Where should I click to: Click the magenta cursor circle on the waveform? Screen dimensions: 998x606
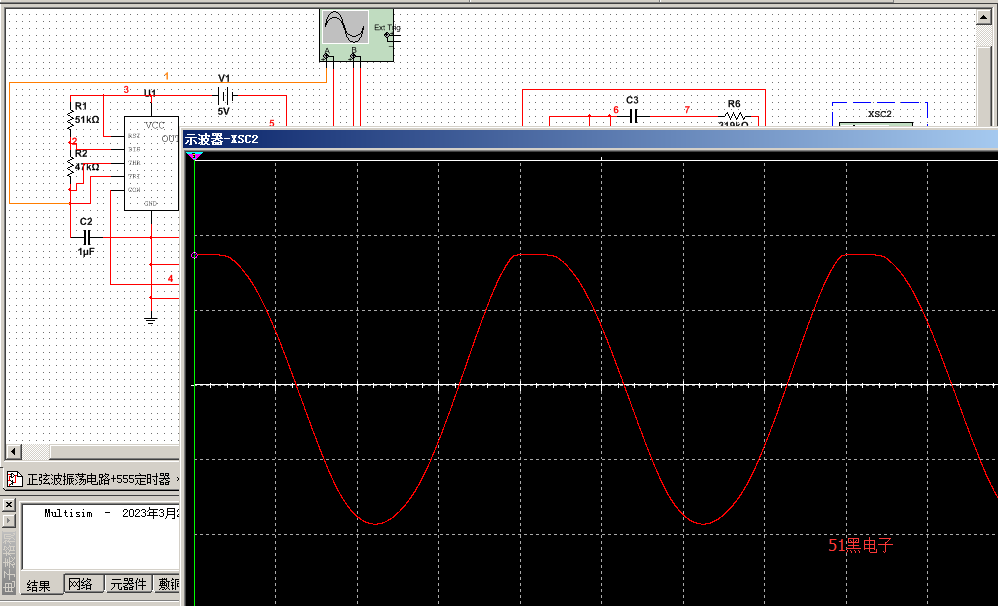pos(194,255)
